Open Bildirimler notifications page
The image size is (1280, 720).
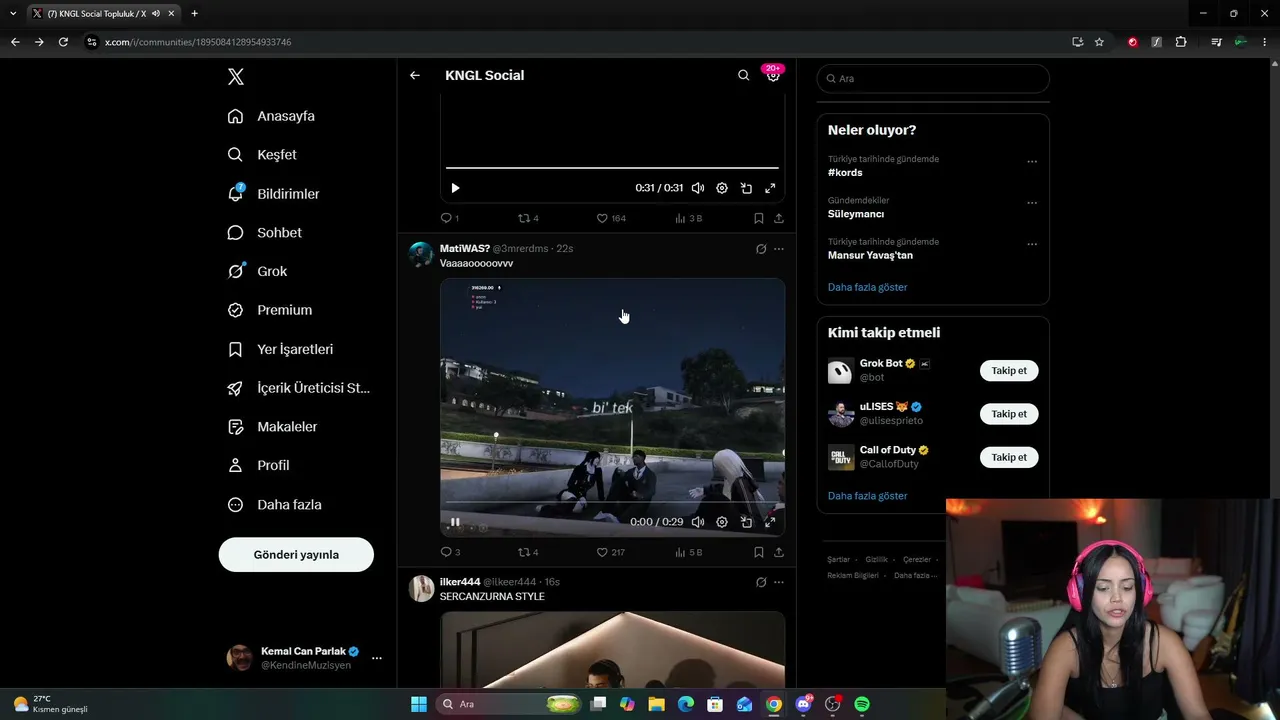point(273,194)
